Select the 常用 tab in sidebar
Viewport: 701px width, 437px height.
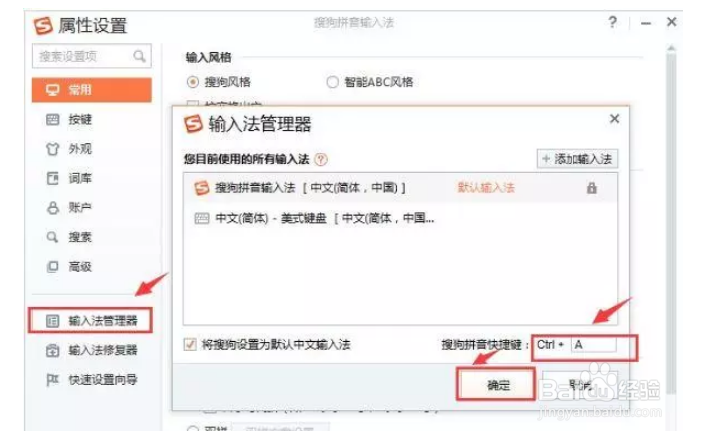tap(92, 90)
